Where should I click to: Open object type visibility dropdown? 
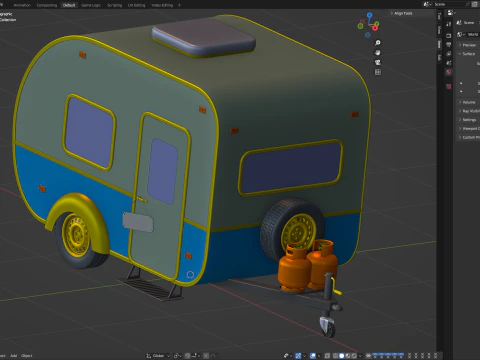[x=287, y=356]
